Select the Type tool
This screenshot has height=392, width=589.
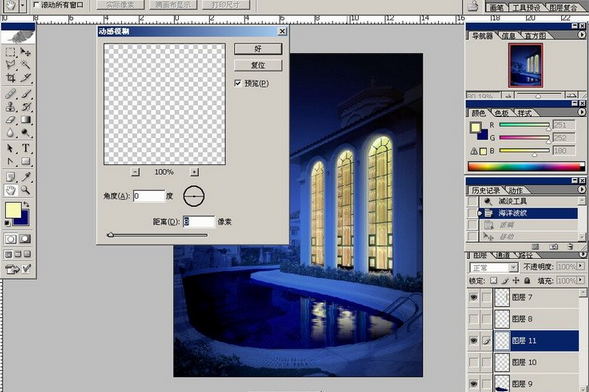(x=25, y=148)
